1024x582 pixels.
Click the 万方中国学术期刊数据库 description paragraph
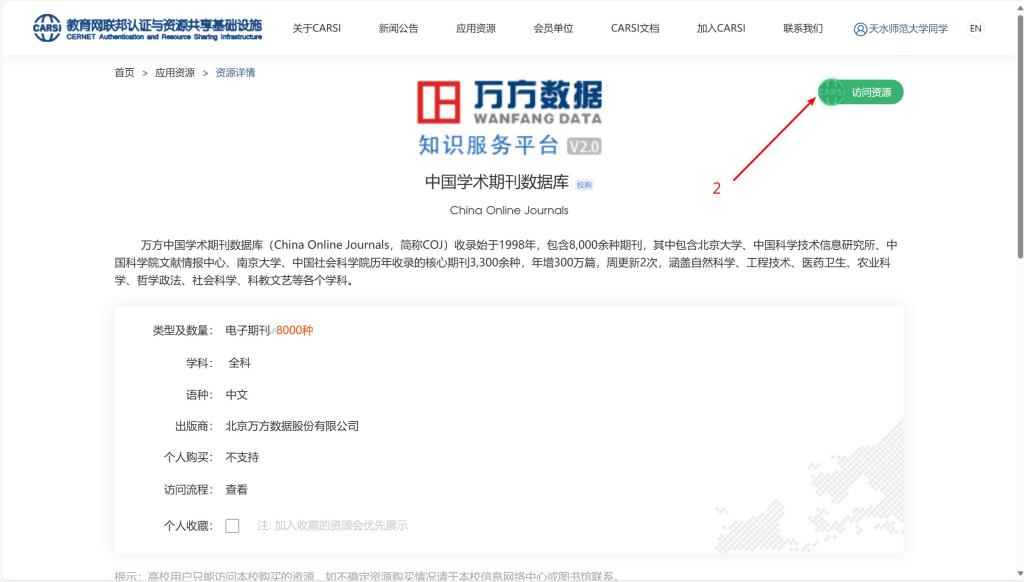506,263
